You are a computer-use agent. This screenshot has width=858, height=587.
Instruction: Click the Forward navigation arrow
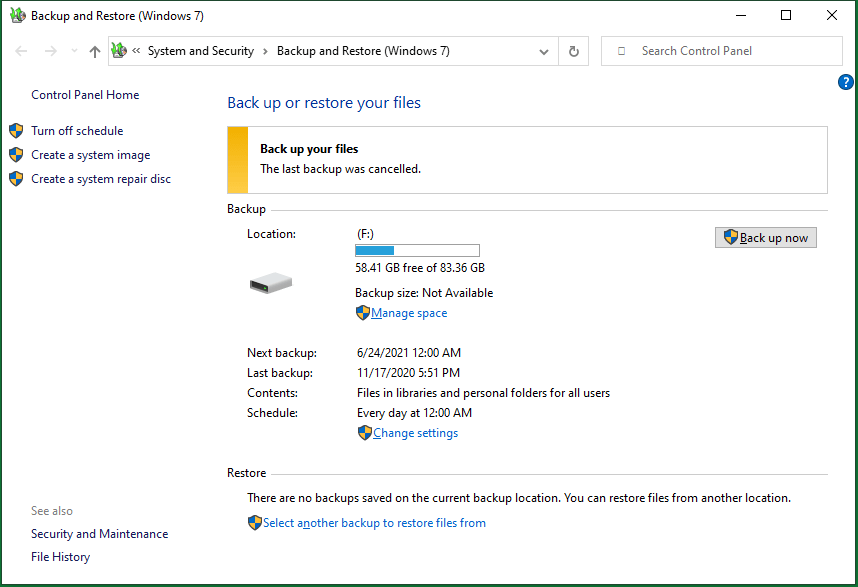click(x=50, y=51)
